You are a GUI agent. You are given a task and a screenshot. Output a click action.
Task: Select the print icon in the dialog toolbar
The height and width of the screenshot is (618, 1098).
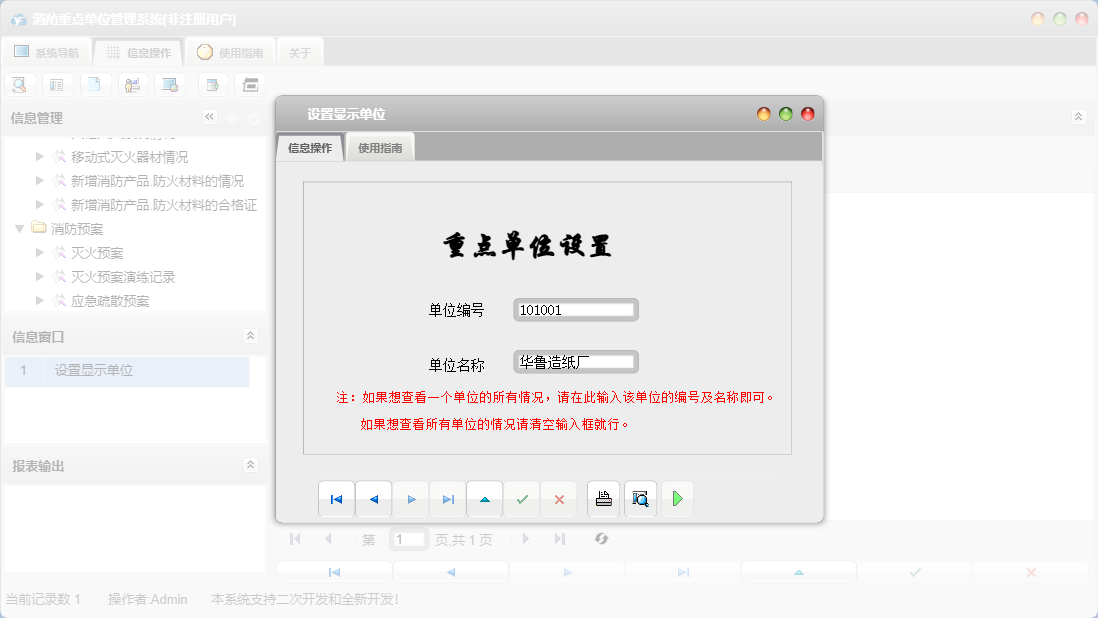point(603,498)
